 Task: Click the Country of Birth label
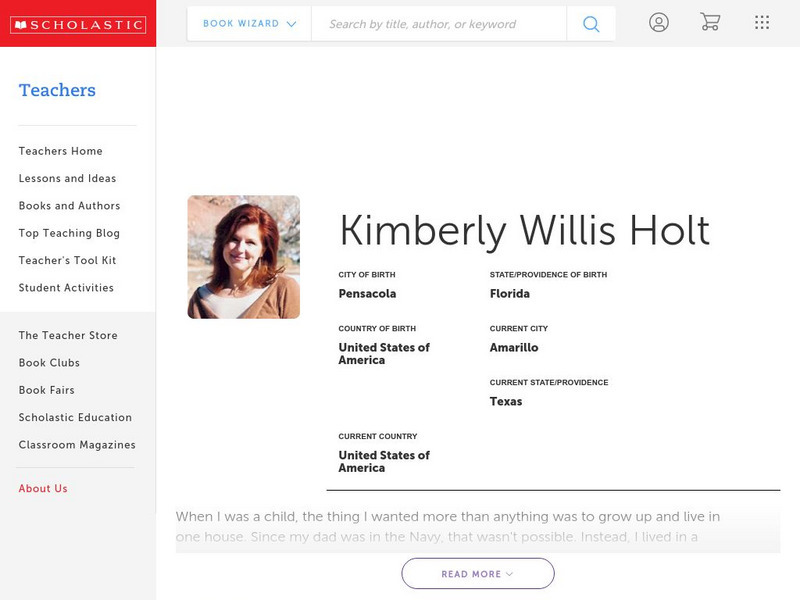pyautogui.click(x=377, y=329)
